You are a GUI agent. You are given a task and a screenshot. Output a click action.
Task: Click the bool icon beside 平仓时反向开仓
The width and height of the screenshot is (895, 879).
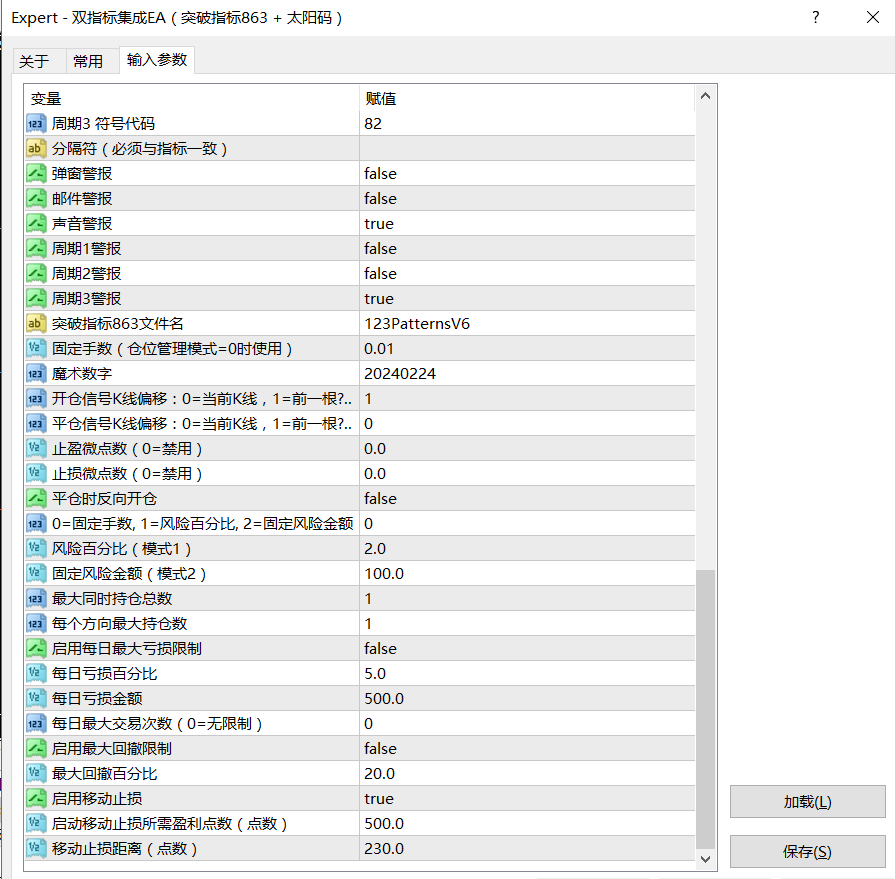[35, 499]
